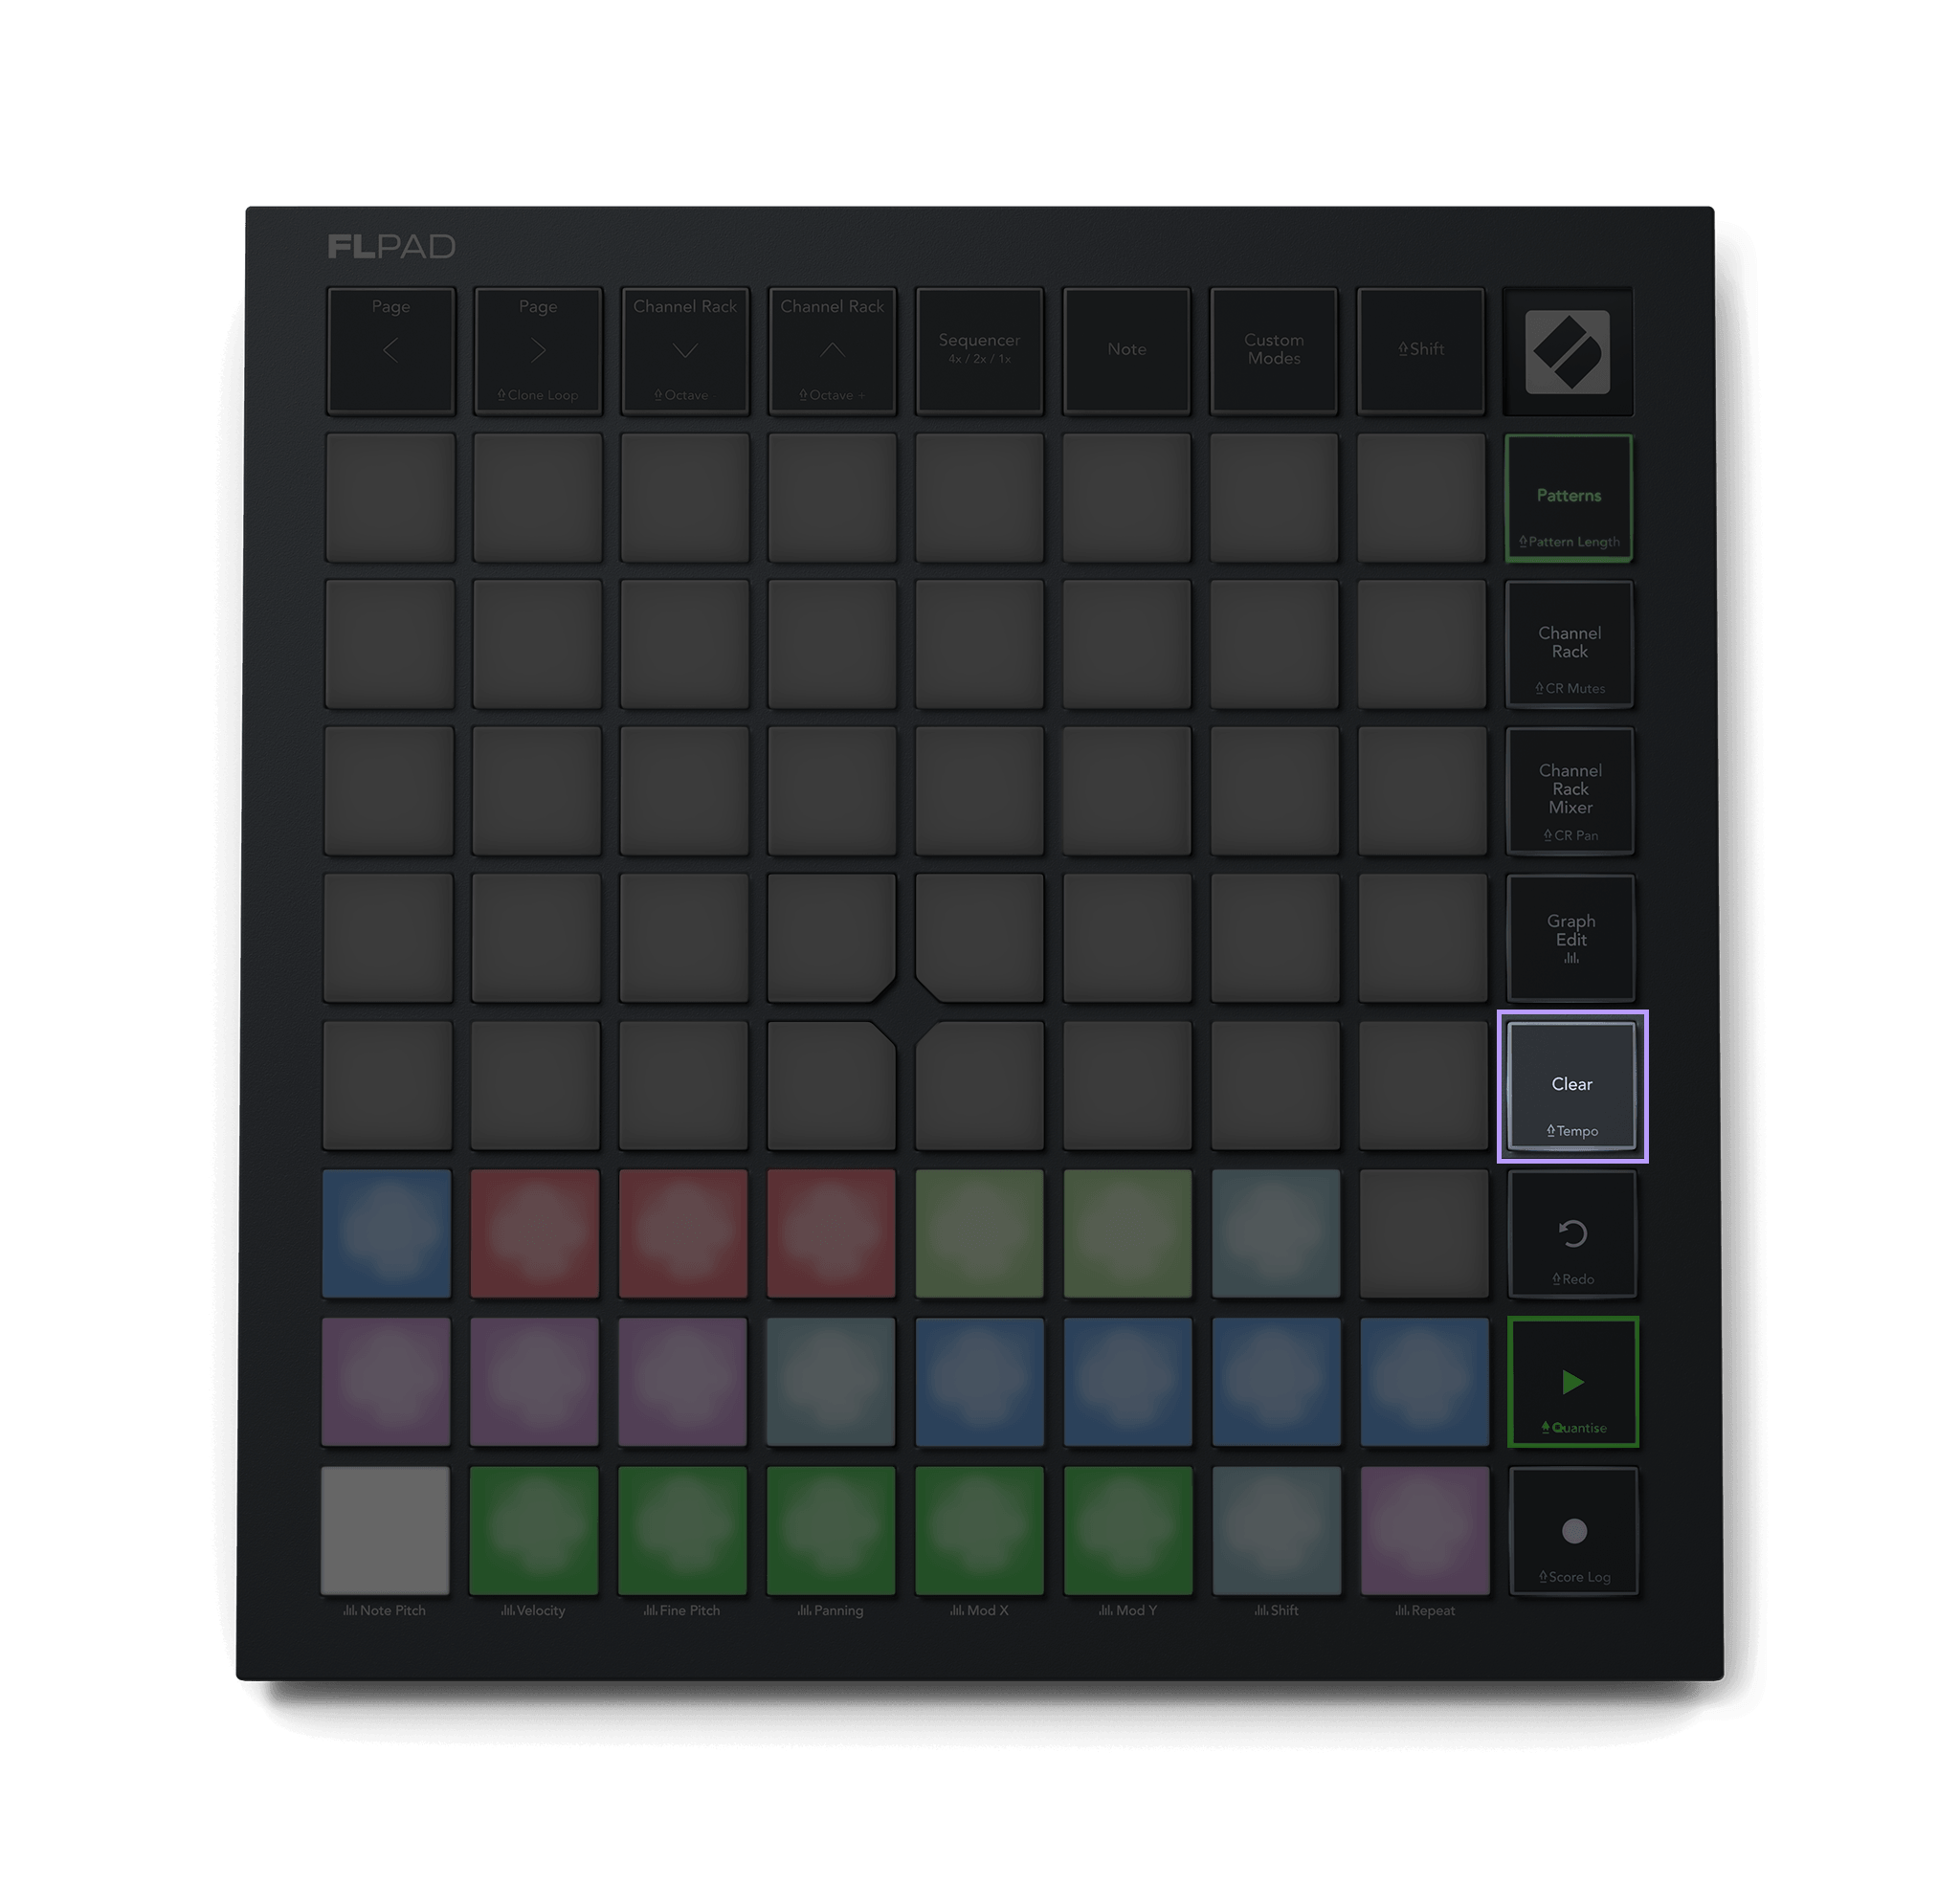
Task: Hit the Channel Rack down arrow button
Action: 685,350
